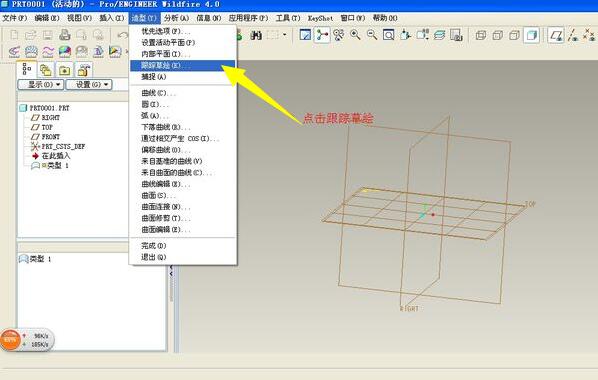Select 在此插入 marker in model tree

pos(51,156)
